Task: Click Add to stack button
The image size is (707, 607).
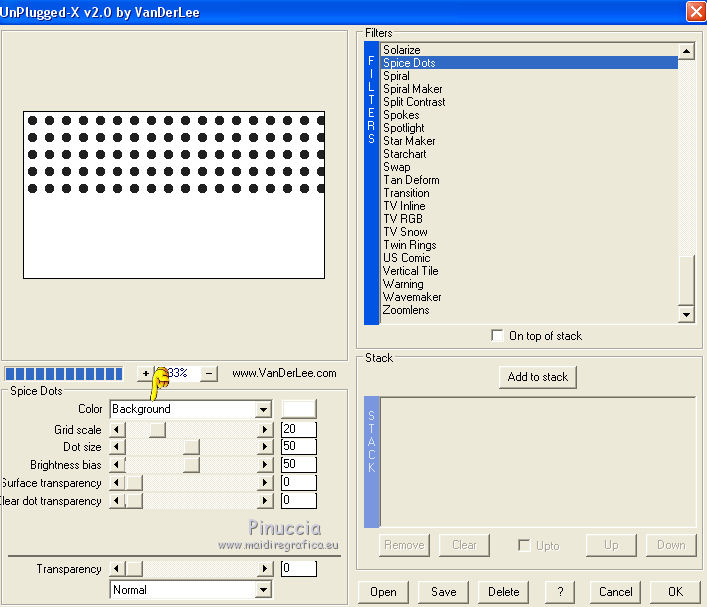Action: coord(537,377)
